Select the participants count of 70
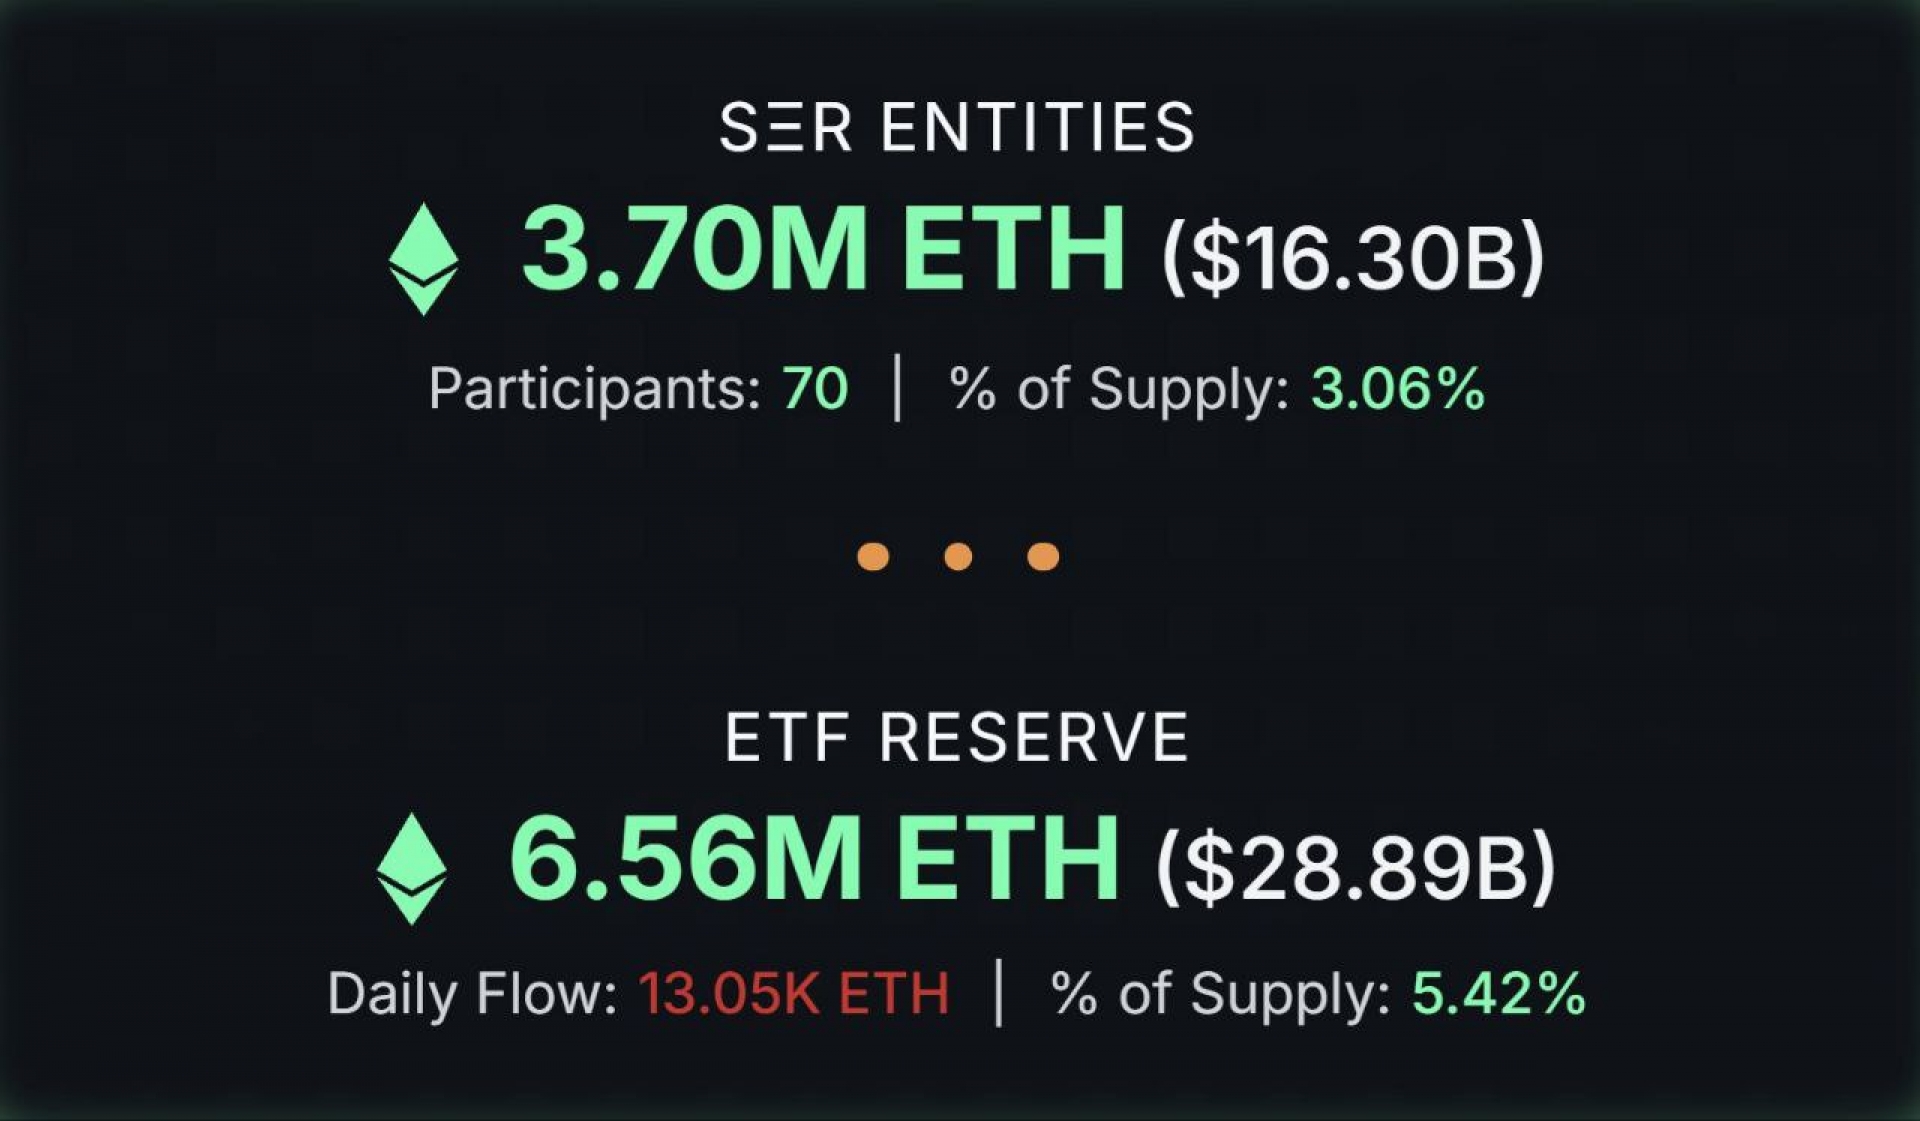This screenshot has width=1920, height=1121. click(x=815, y=388)
